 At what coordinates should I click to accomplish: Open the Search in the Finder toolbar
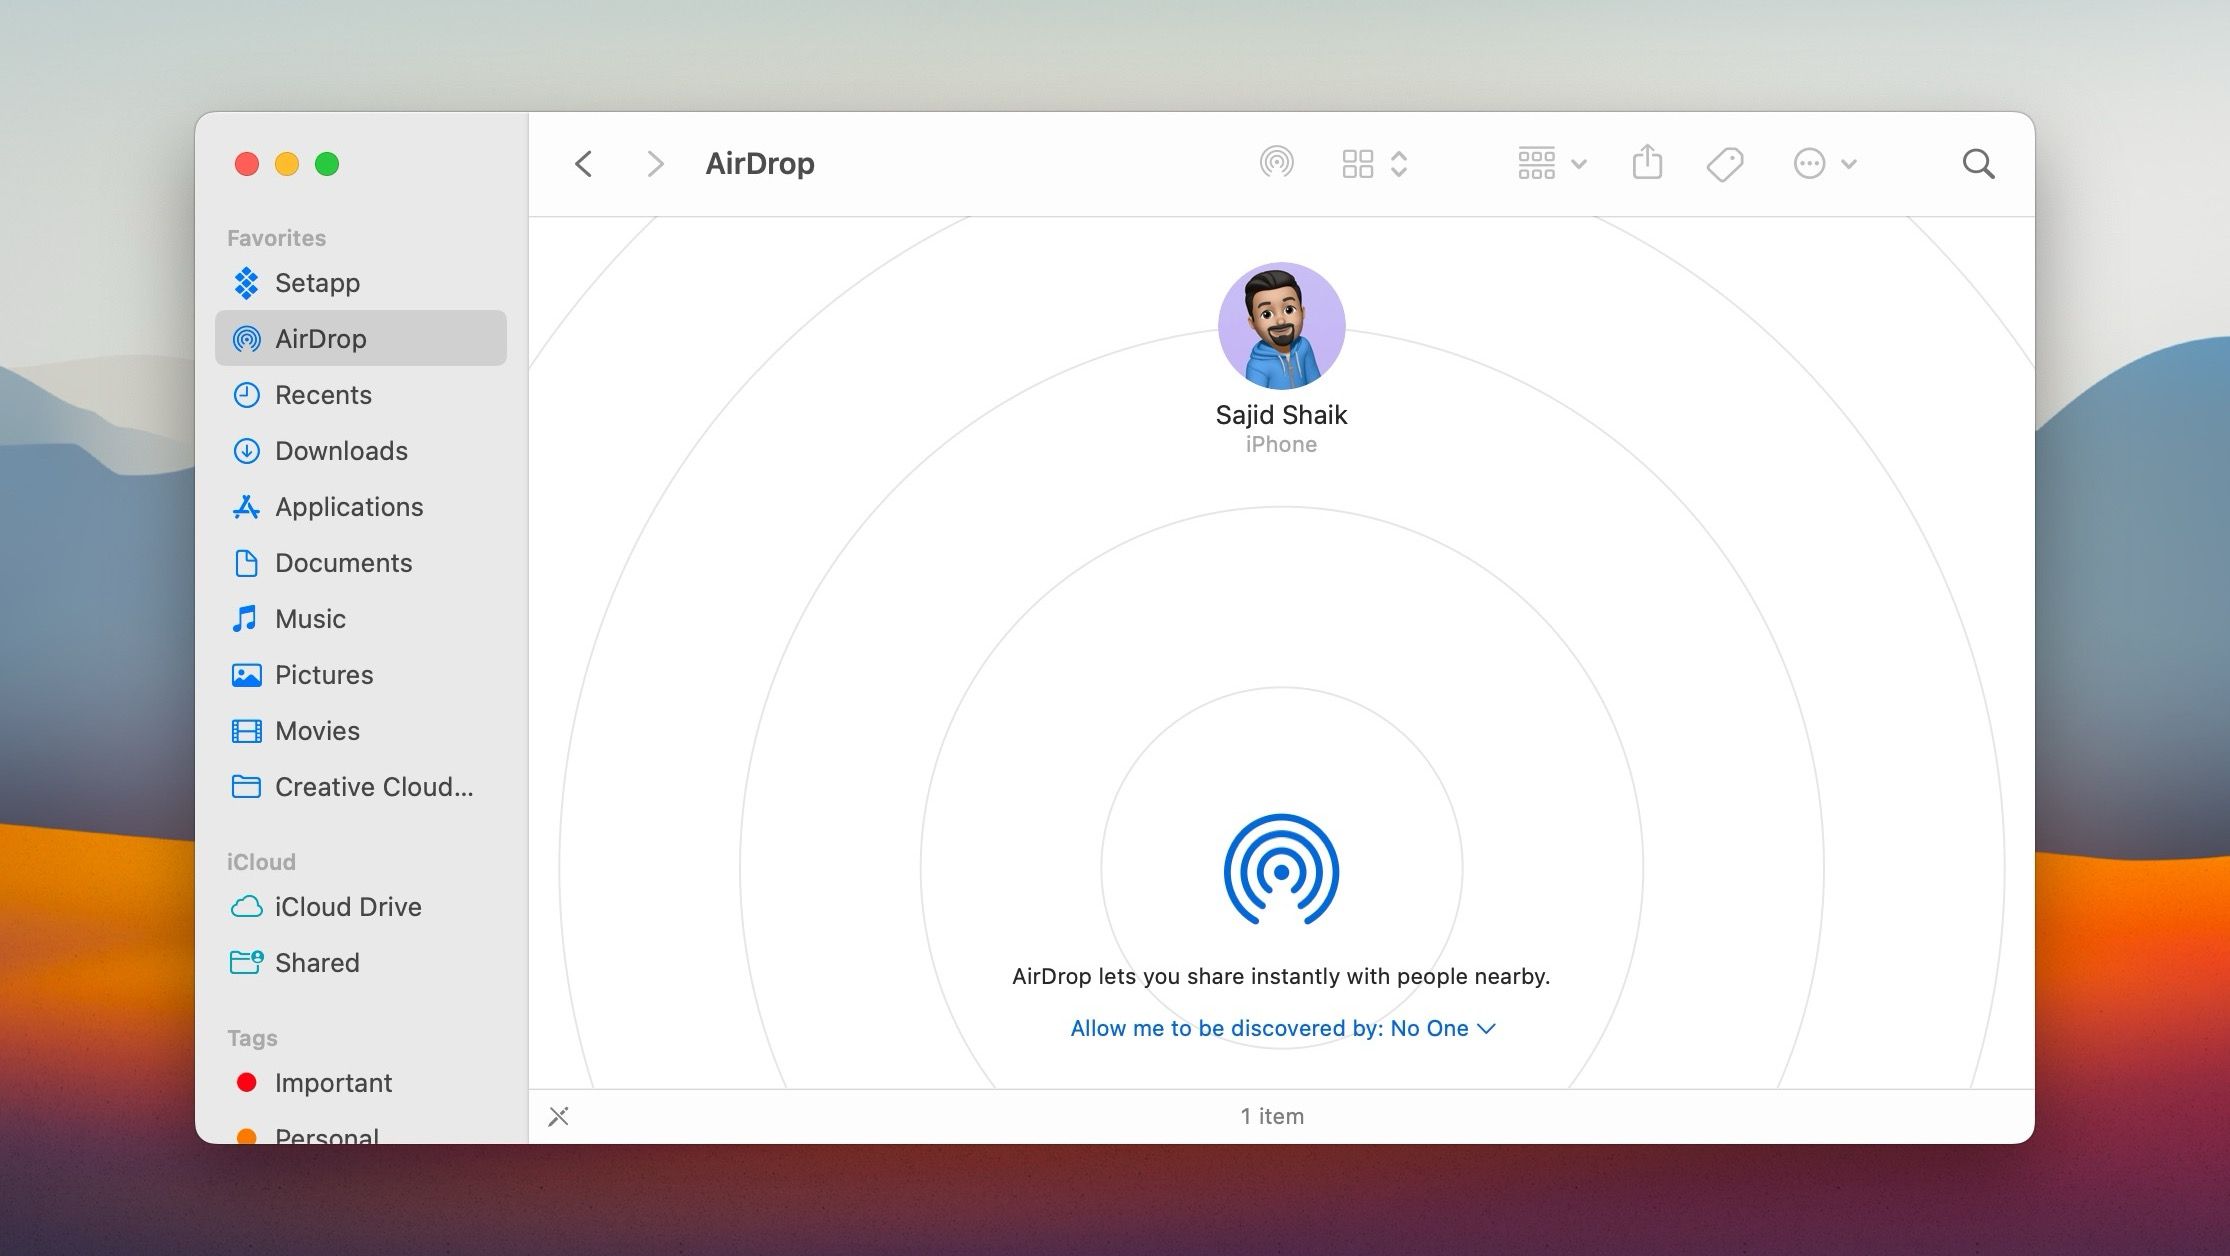1978,163
